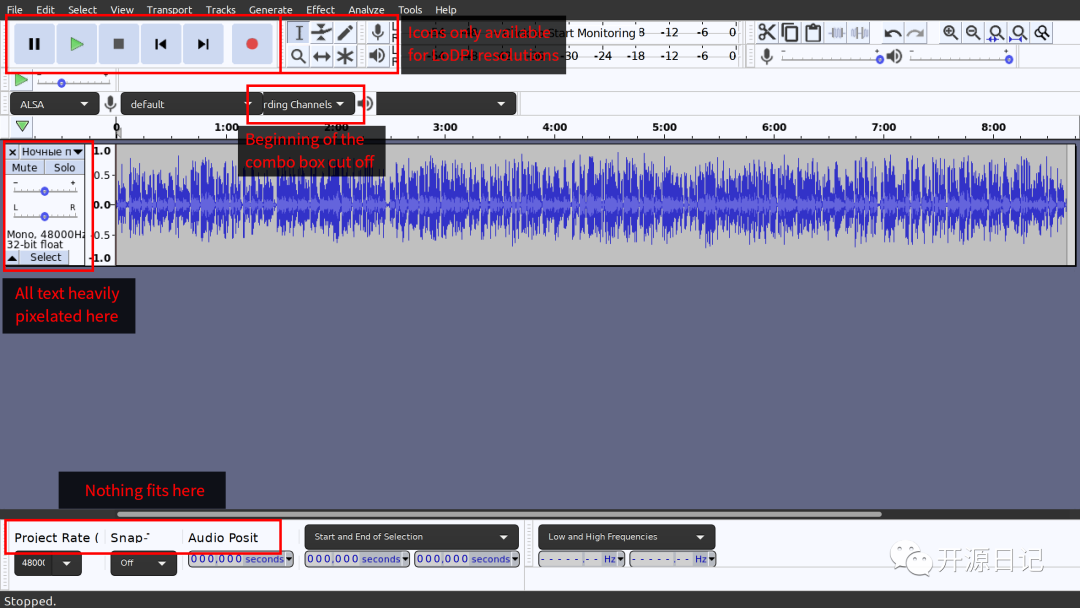Open the Transport menu
This screenshot has height=608, width=1080.
click(x=169, y=10)
